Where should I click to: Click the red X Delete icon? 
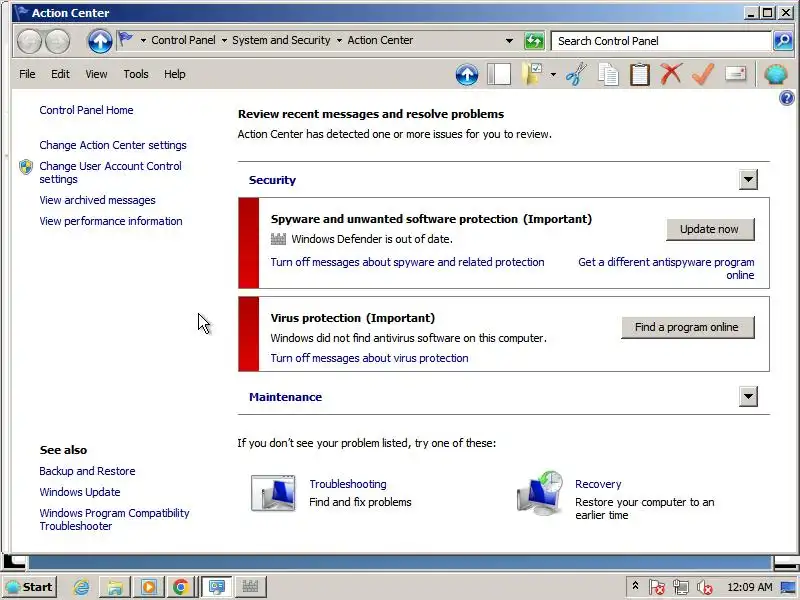point(671,74)
